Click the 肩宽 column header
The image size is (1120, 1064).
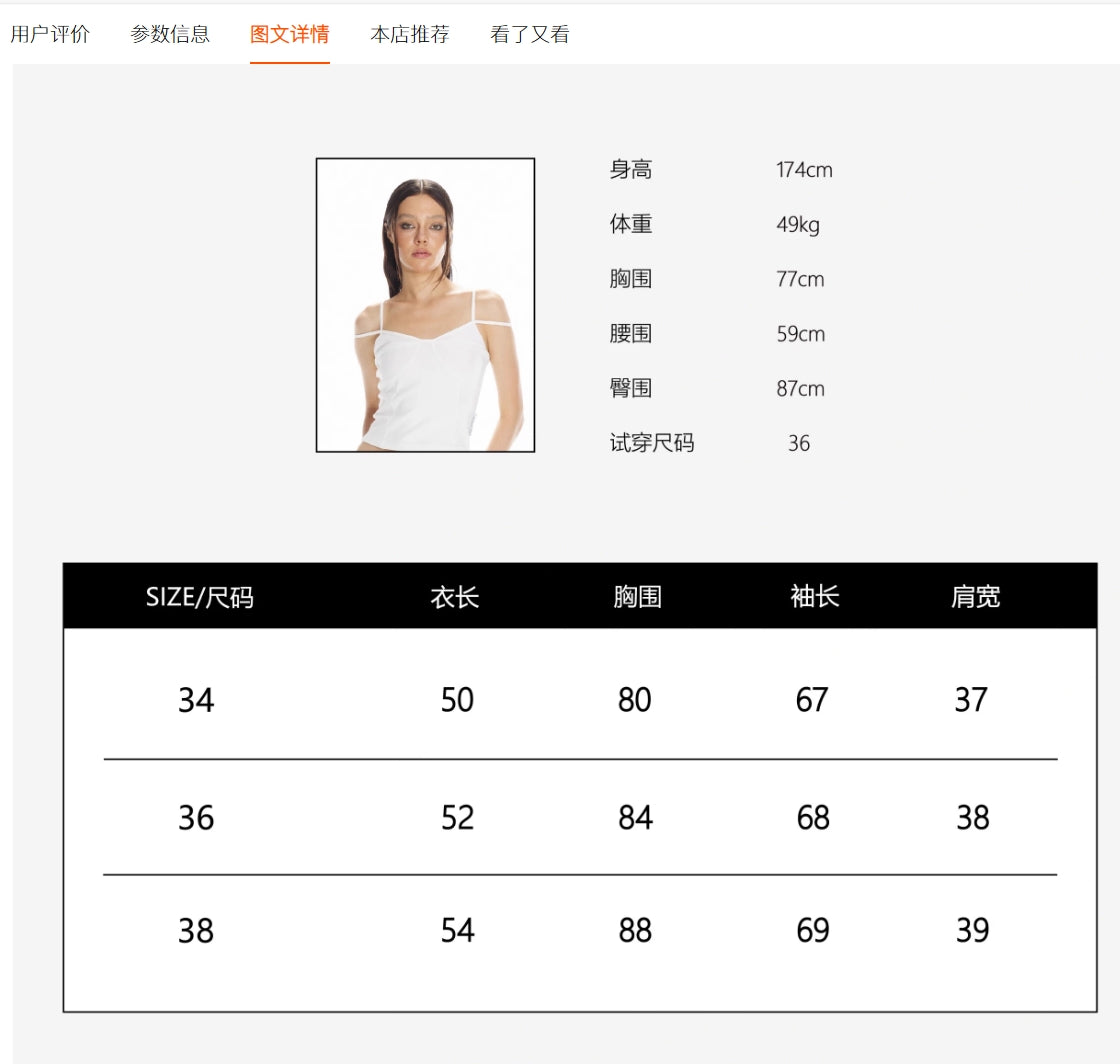[975, 597]
